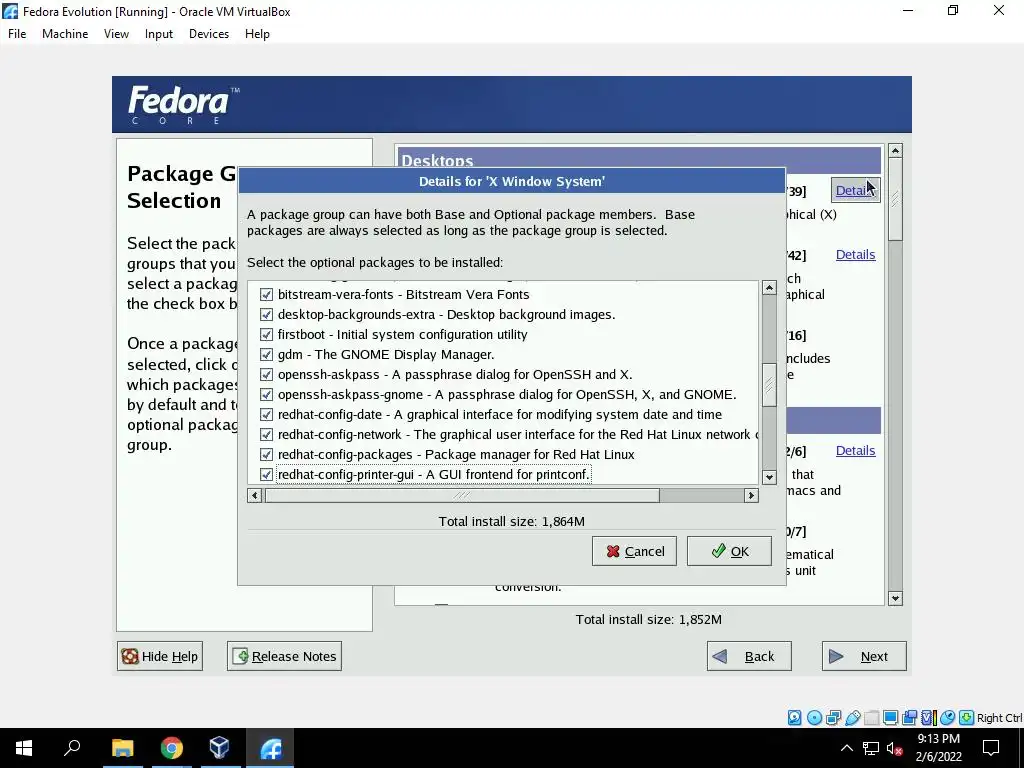
Task: Open the Help menu
Action: pyautogui.click(x=257, y=34)
